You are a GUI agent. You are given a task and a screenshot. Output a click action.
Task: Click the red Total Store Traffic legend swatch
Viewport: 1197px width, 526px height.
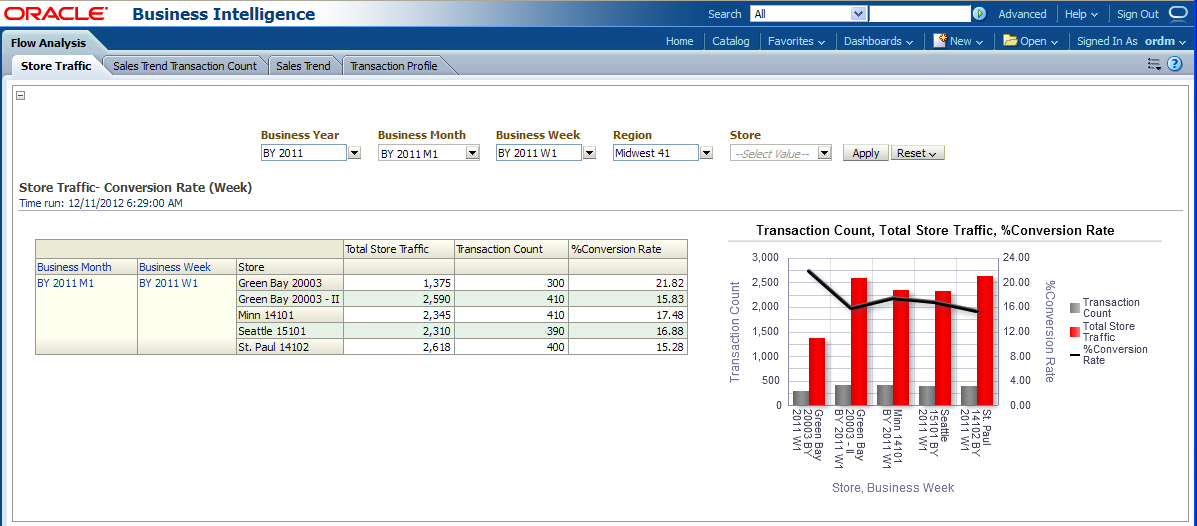tap(1075, 332)
